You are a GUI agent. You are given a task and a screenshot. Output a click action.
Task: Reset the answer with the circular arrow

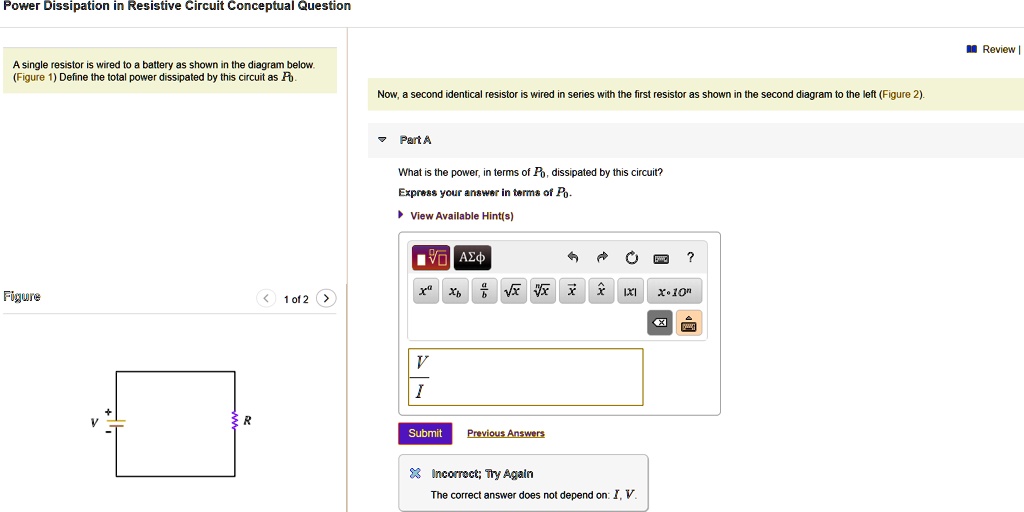point(631,258)
